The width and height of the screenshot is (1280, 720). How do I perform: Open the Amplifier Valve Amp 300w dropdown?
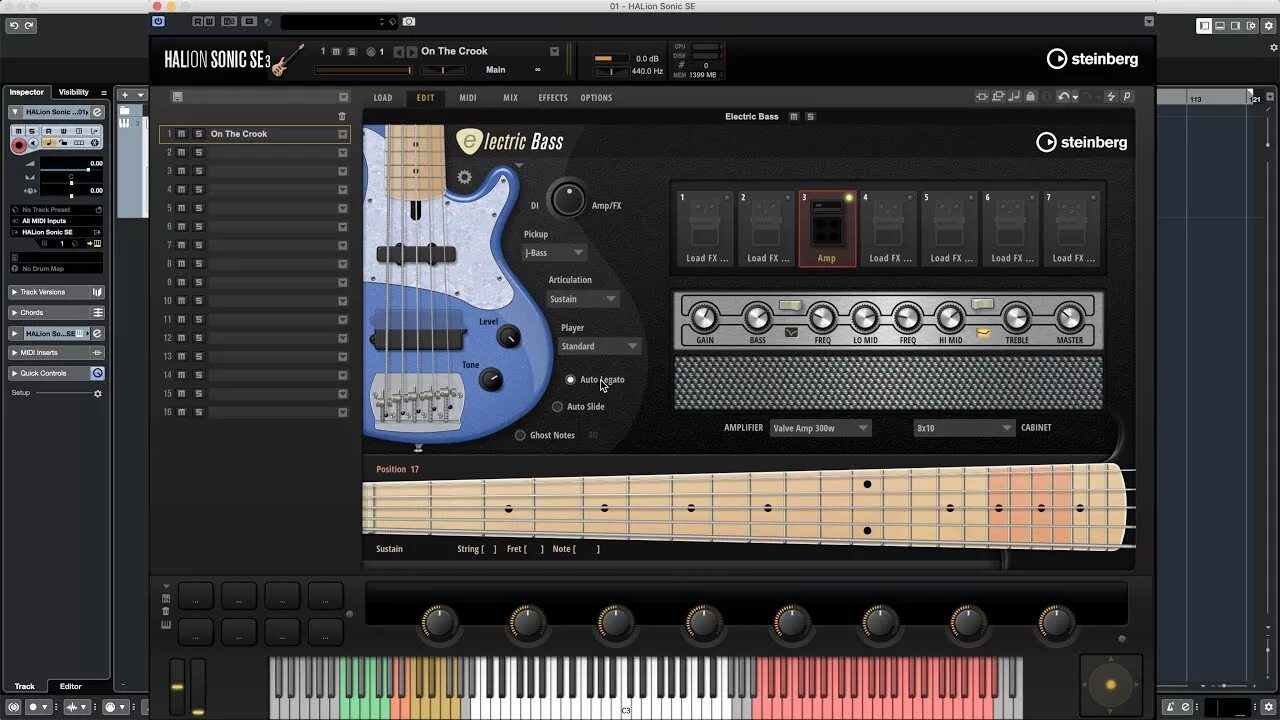[820, 427]
